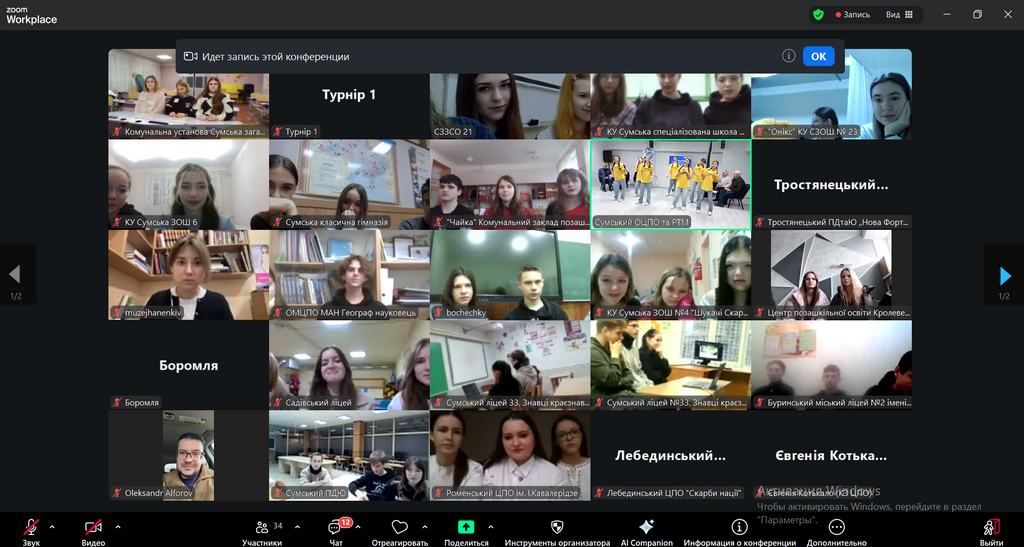Image resolution: width=1024 pixels, height=547 pixels.
Task: Open the Вид view layout menu
Action: [897, 15]
